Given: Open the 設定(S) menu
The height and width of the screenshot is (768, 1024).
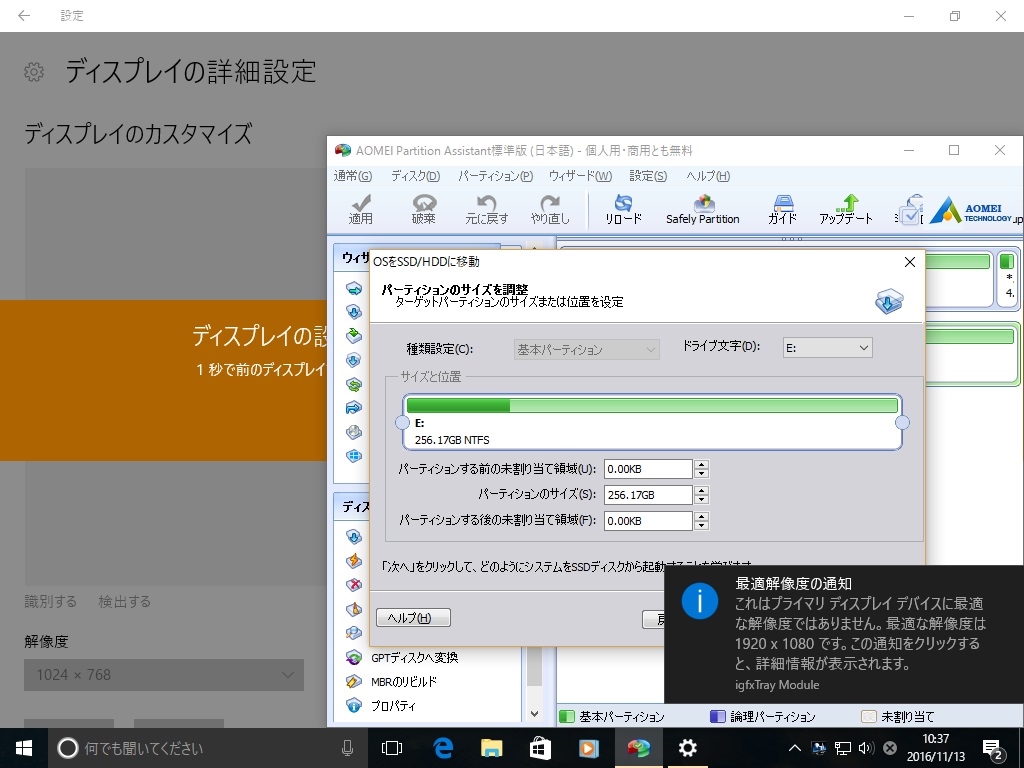Looking at the screenshot, I should click(648, 176).
